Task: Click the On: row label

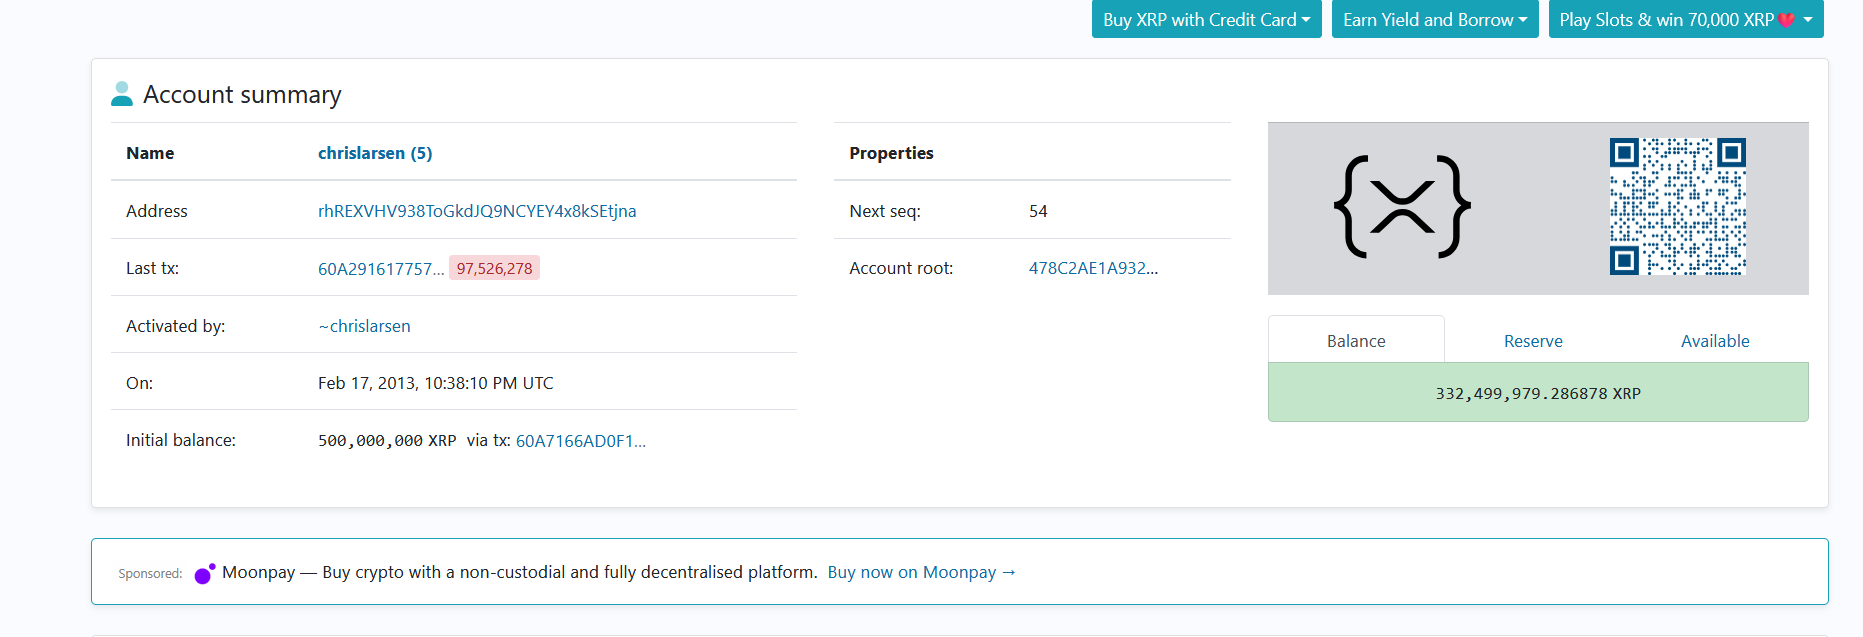Action: 139,383
